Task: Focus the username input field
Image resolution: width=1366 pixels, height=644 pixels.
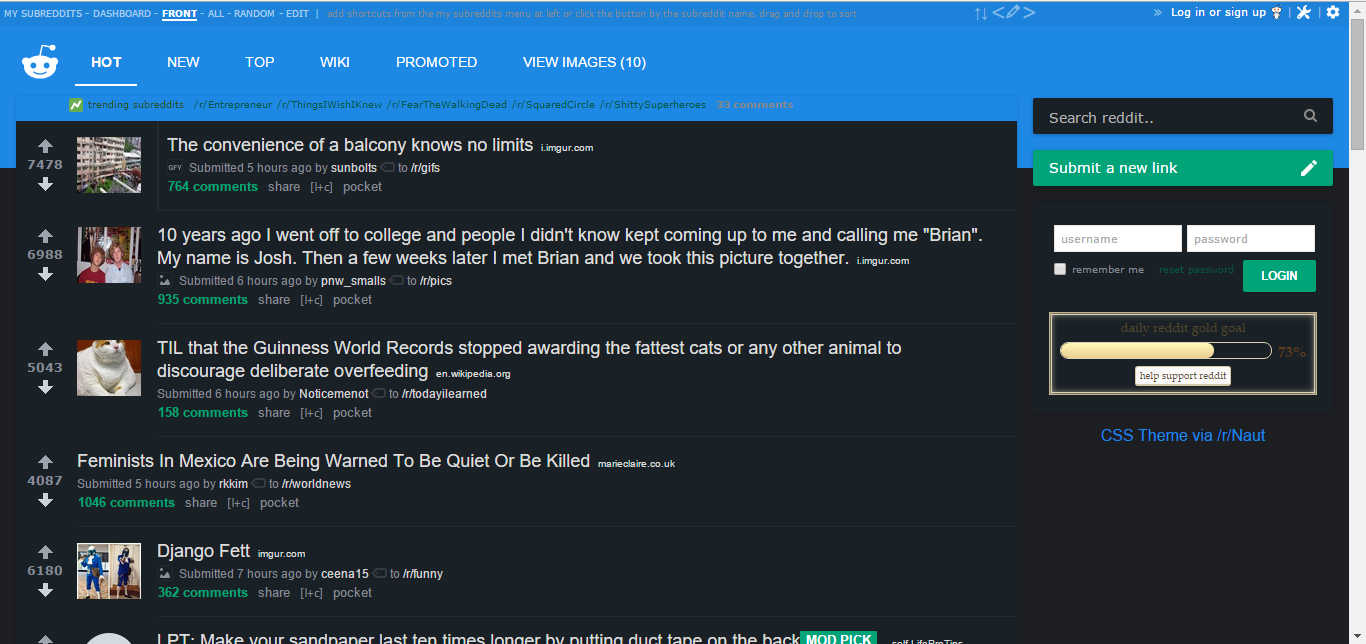Action: (1117, 239)
